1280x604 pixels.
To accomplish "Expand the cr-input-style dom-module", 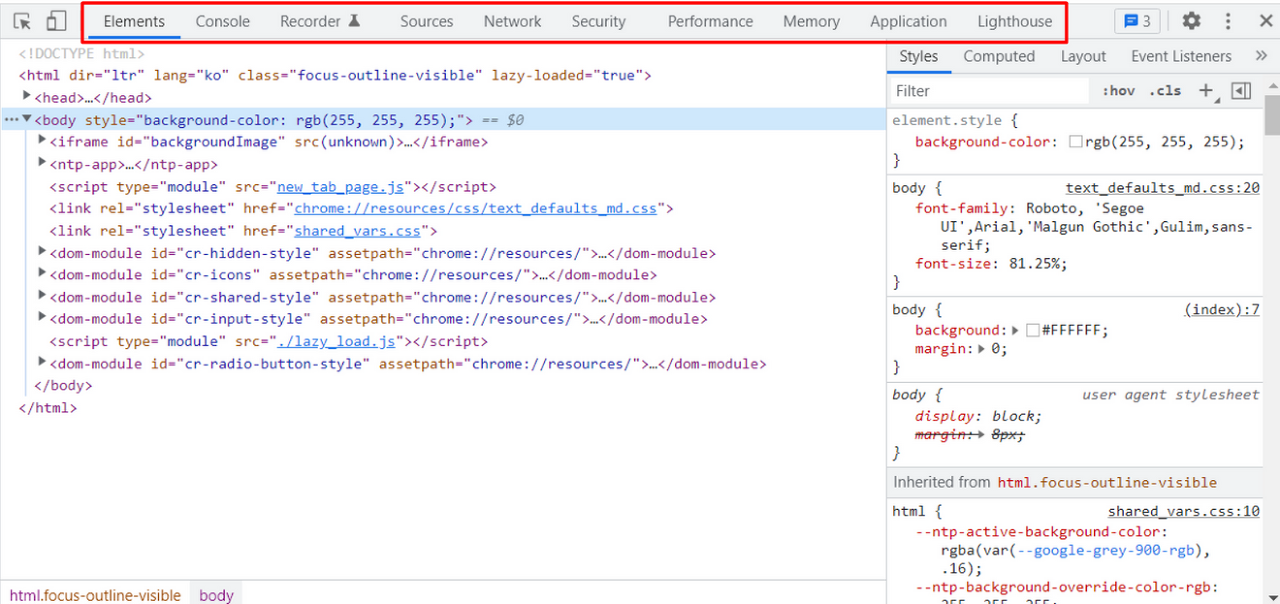I will click(42, 318).
